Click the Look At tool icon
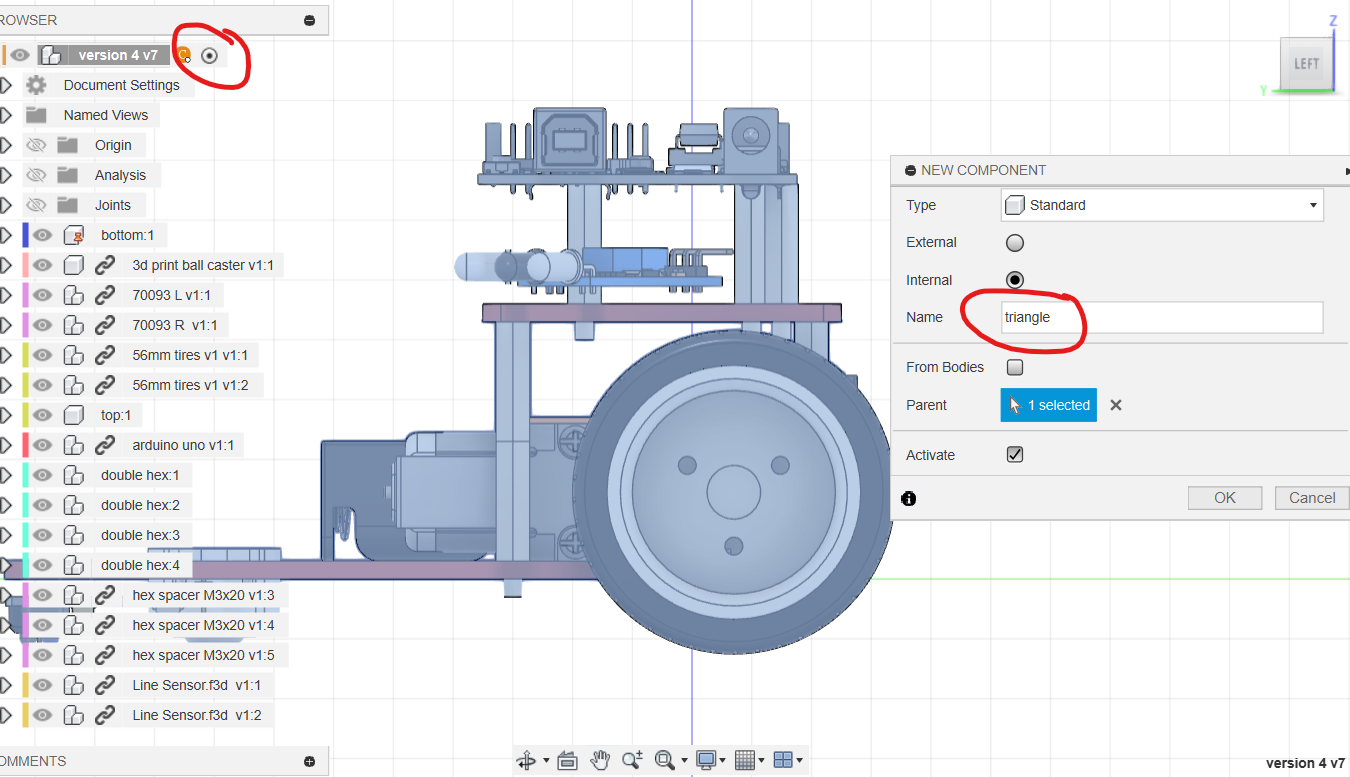 click(x=567, y=761)
